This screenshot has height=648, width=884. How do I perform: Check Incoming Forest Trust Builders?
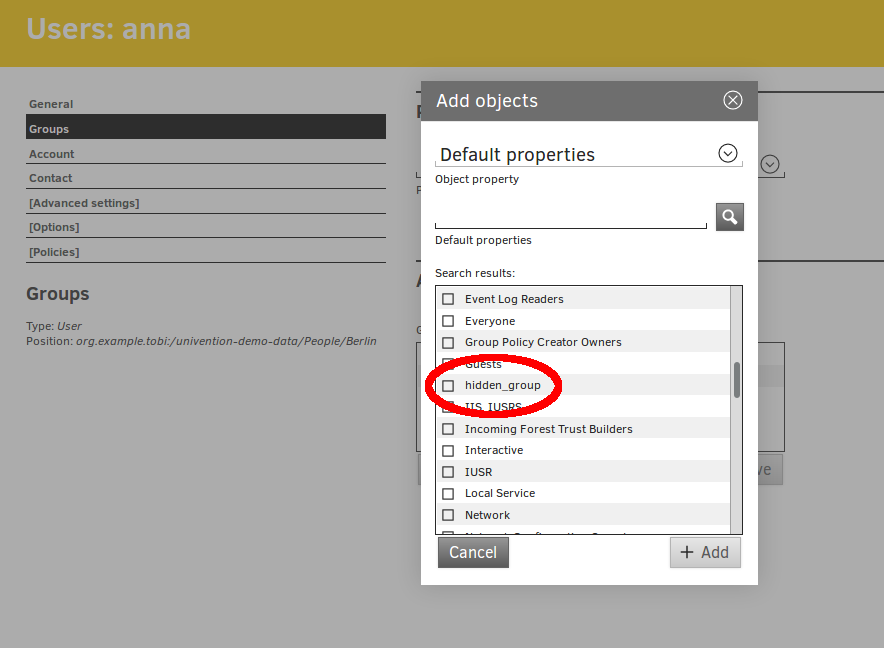[x=448, y=429]
